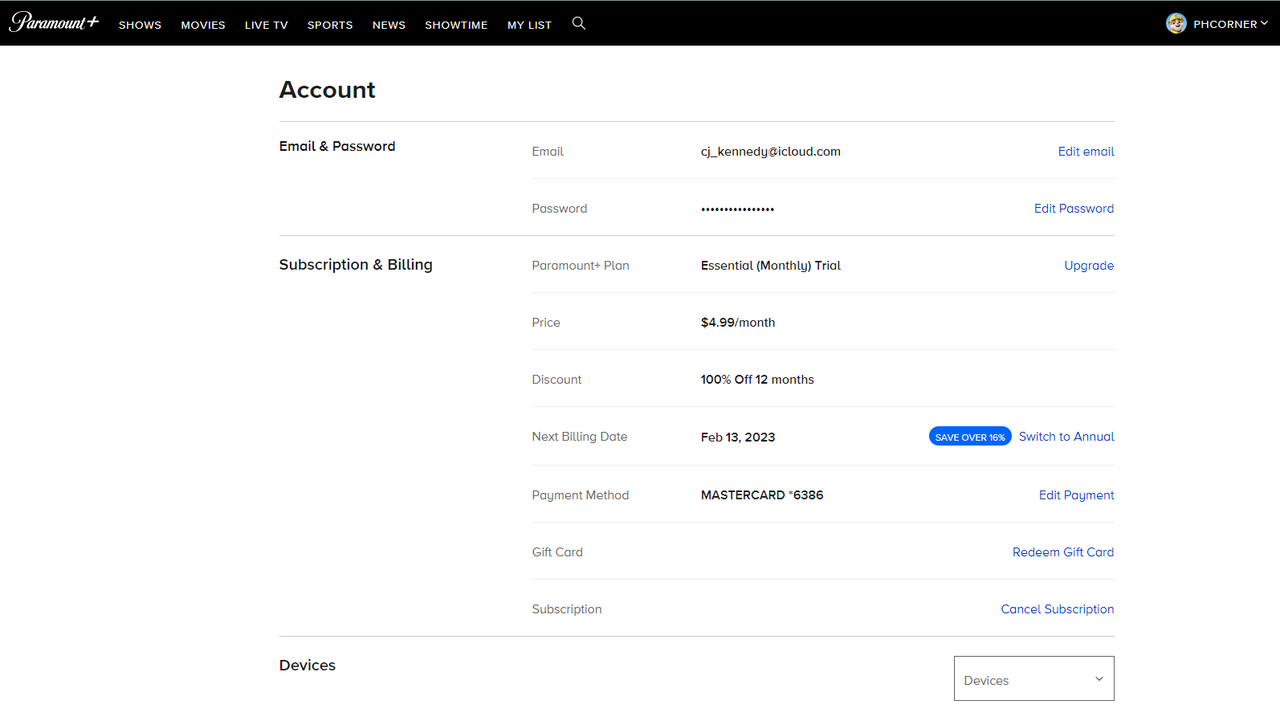Open Edit Payment link

click(x=1076, y=495)
